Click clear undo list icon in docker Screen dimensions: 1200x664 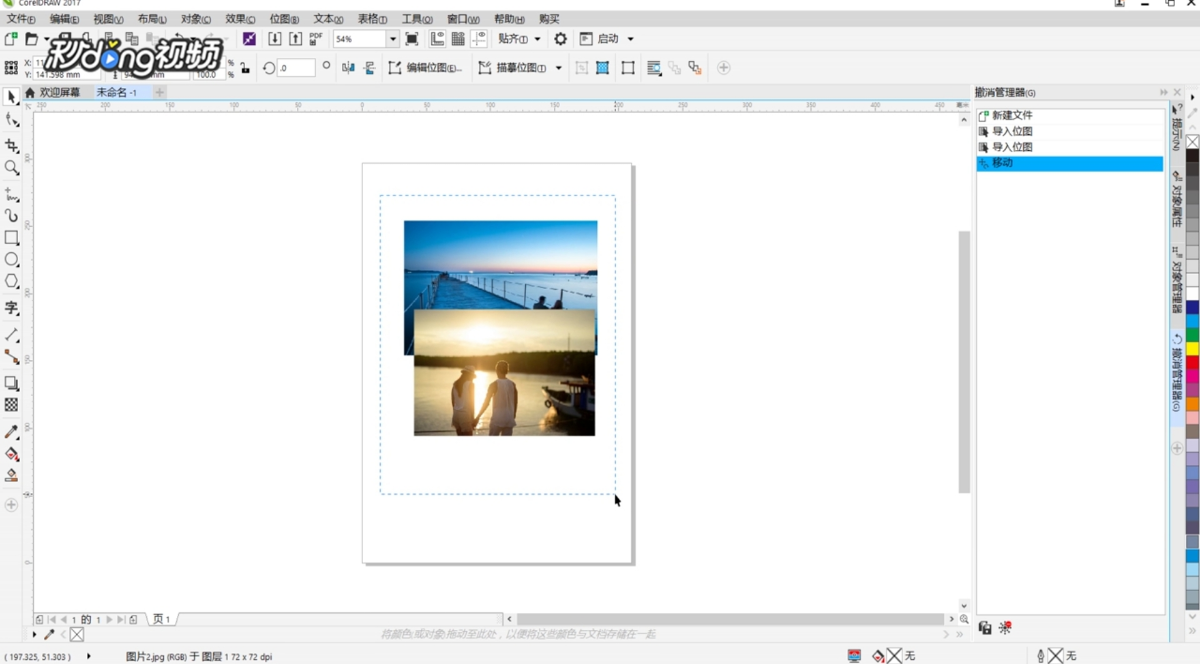(x=1005, y=628)
